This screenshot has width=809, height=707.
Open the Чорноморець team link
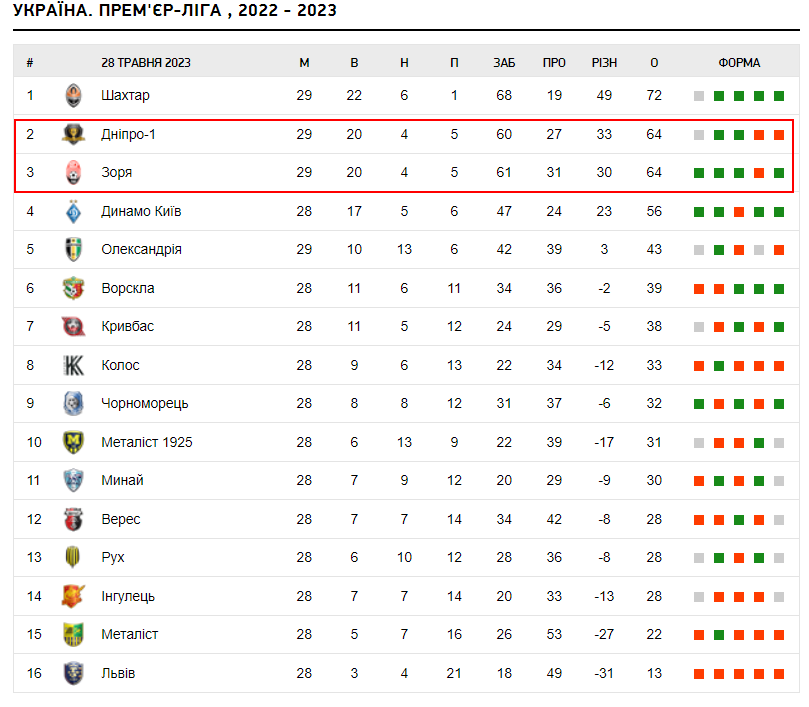(x=144, y=404)
